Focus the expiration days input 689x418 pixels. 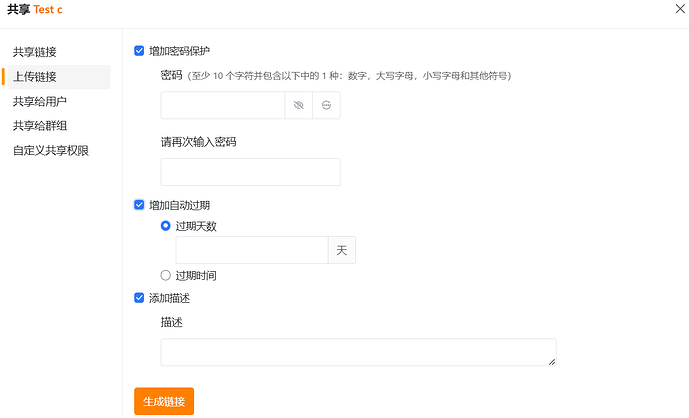coord(252,250)
